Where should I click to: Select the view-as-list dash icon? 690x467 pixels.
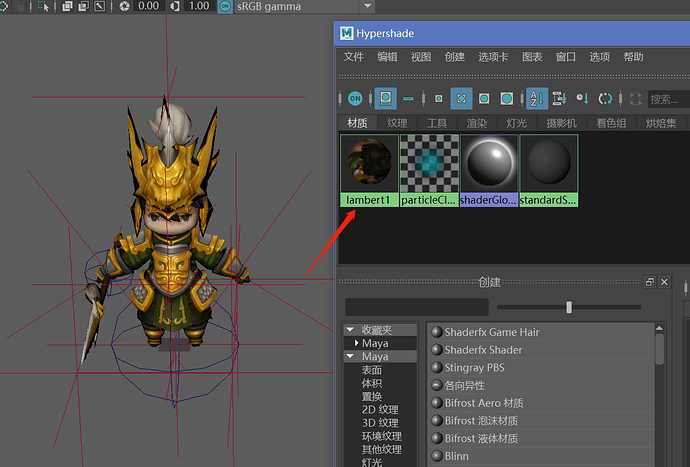coord(408,99)
